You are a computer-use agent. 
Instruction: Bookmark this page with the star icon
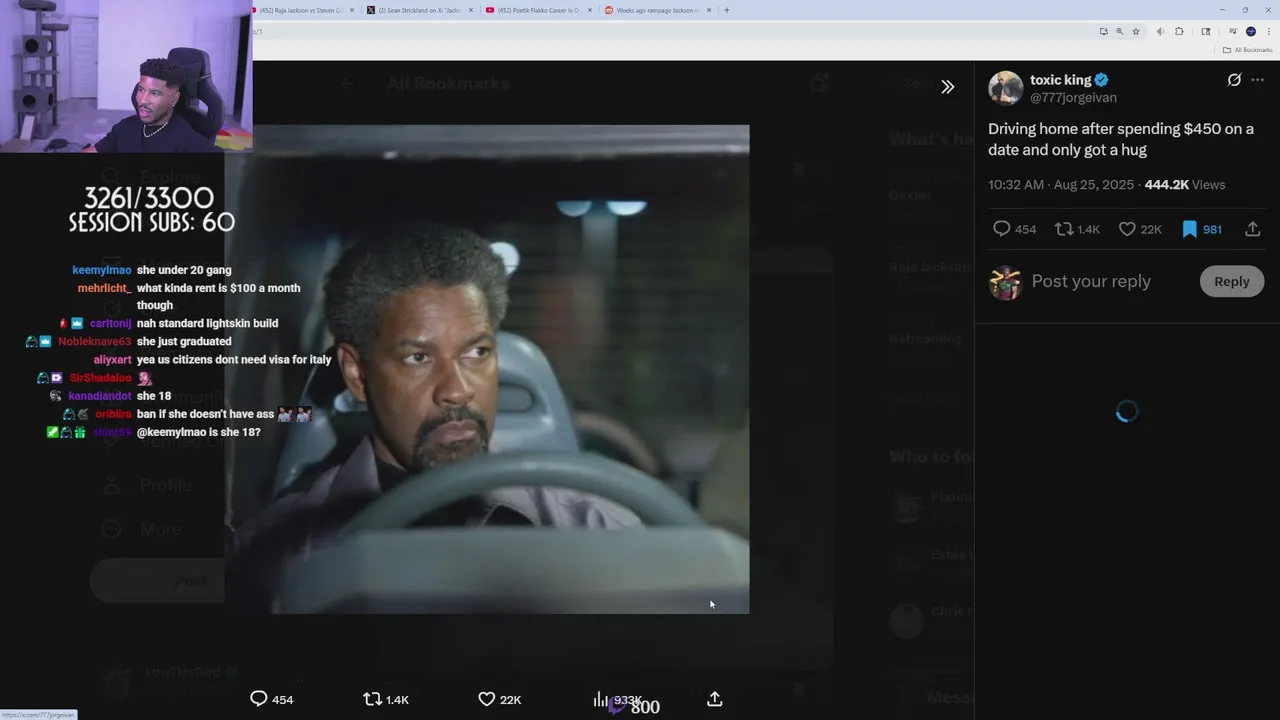point(1136,31)
